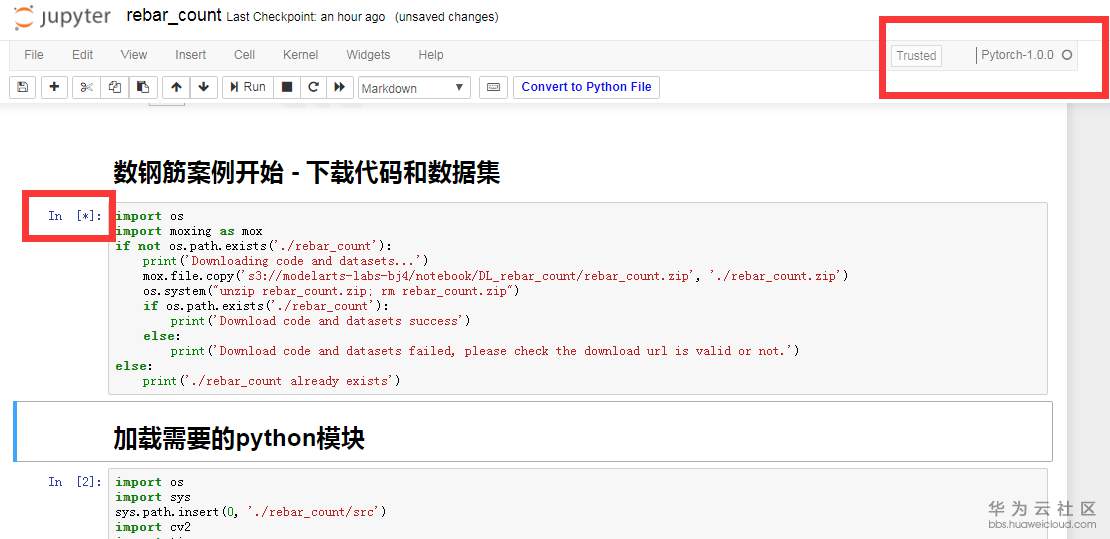
Task: Click the Jupyter logo
Action: (64, 17)
